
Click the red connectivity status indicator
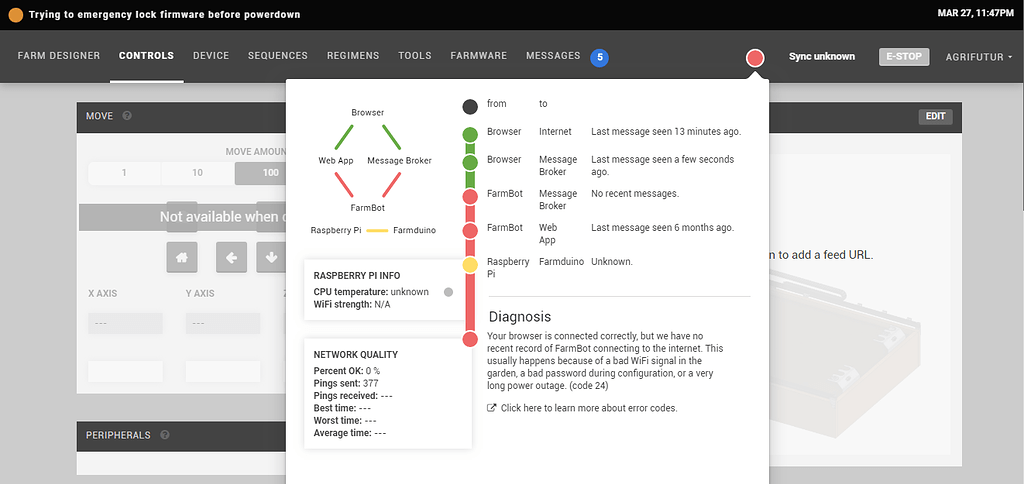[755, 58]
